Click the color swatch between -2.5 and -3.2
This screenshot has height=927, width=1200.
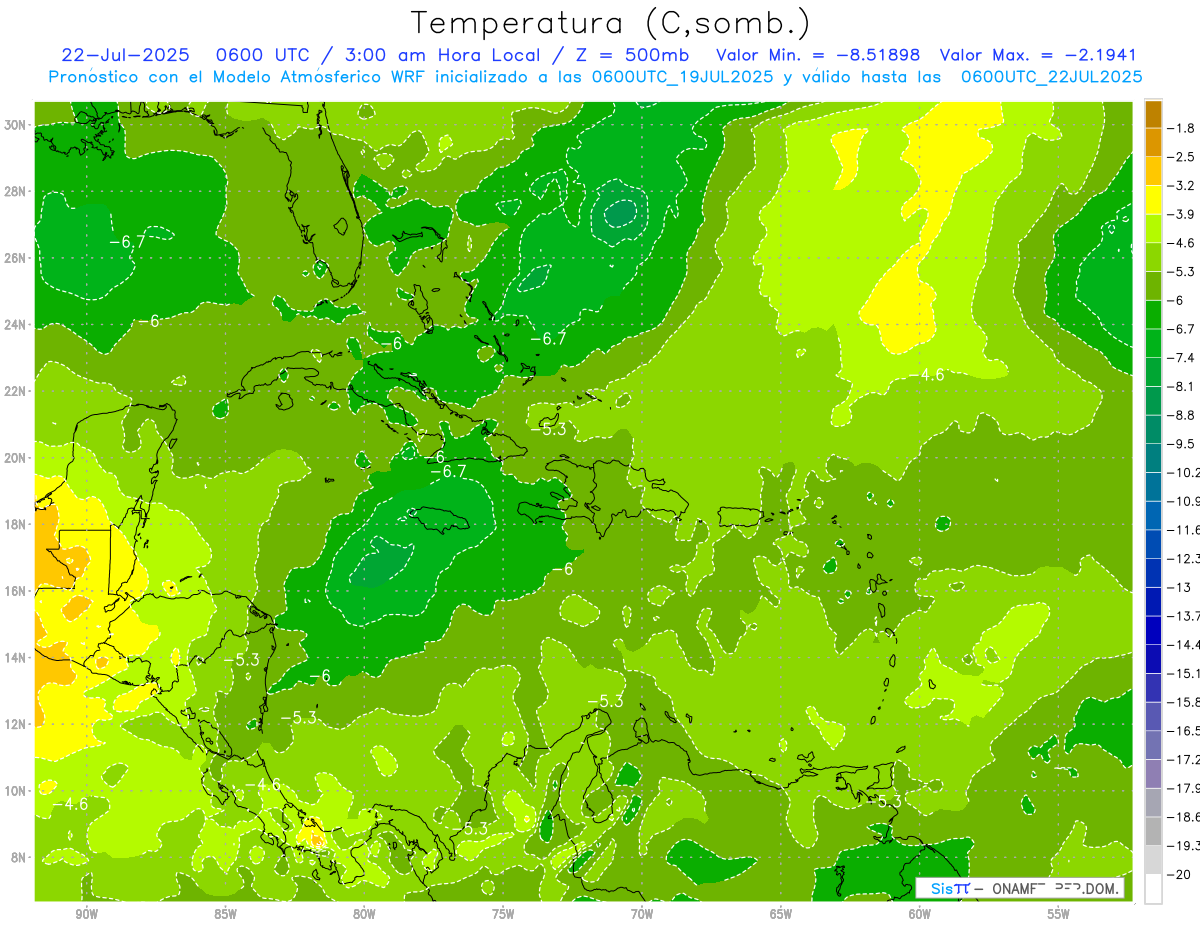point(1154,171)
